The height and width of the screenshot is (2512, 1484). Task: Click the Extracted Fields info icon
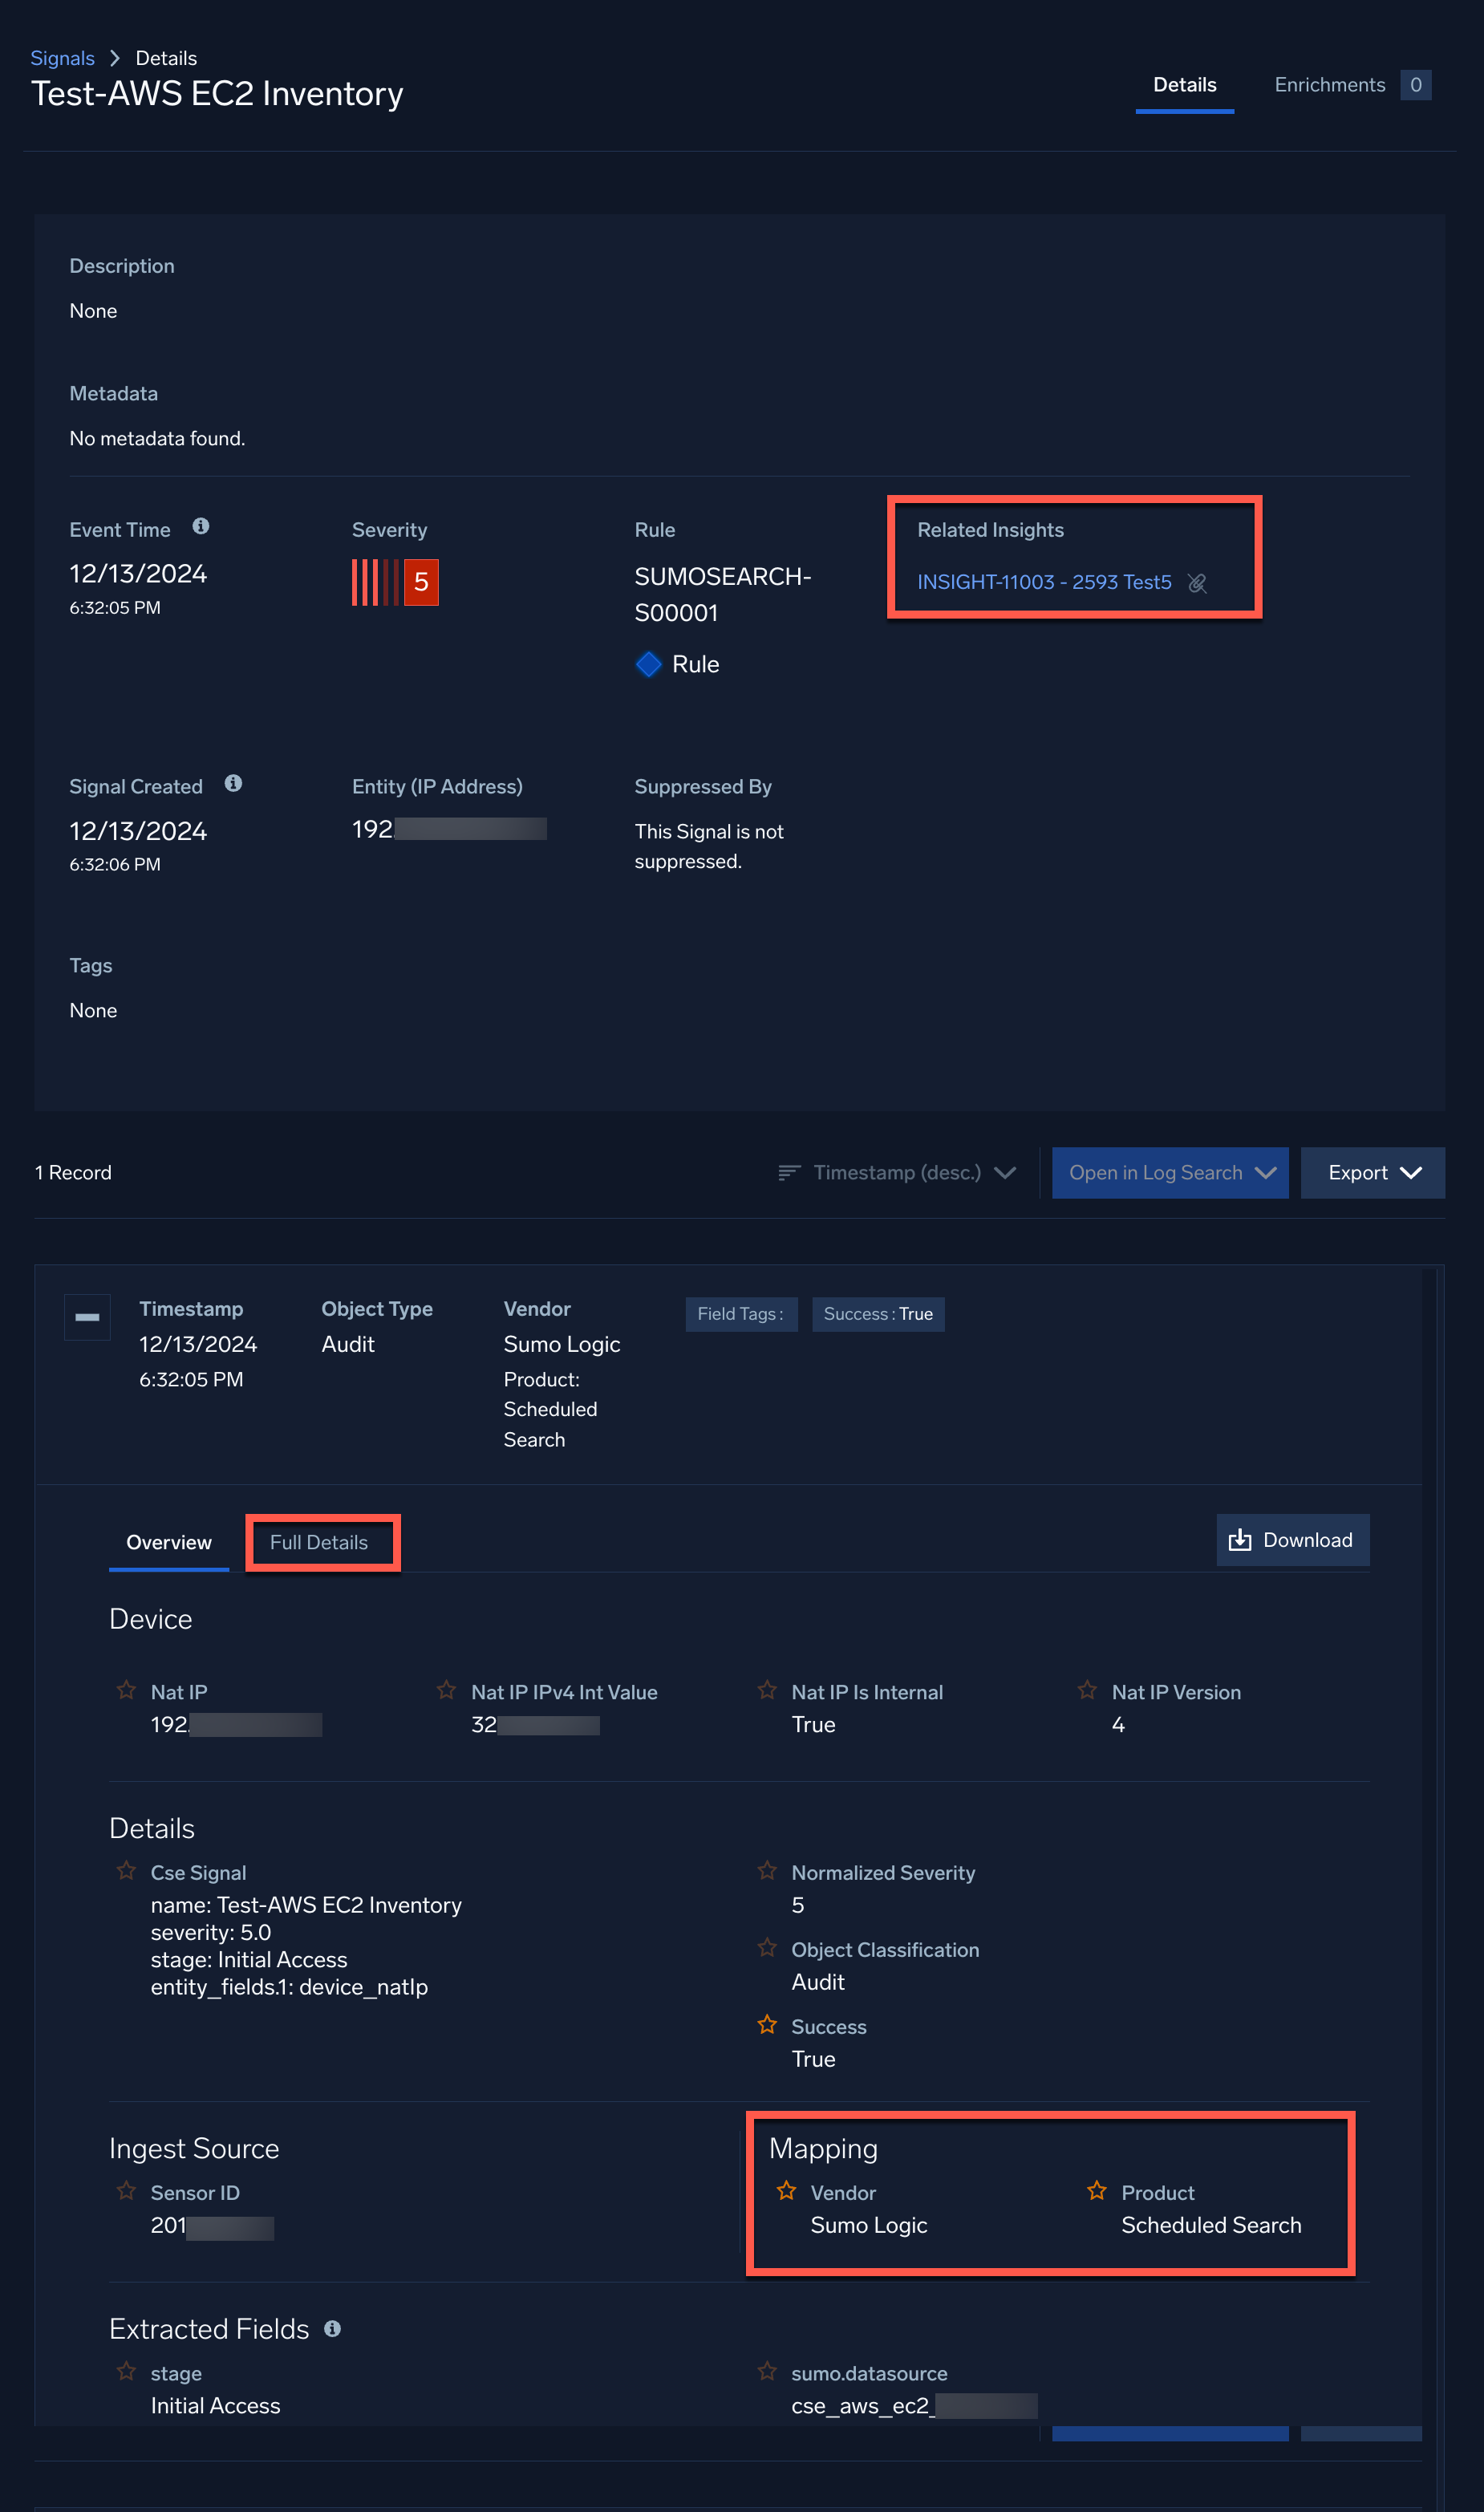click(333, 2329)
